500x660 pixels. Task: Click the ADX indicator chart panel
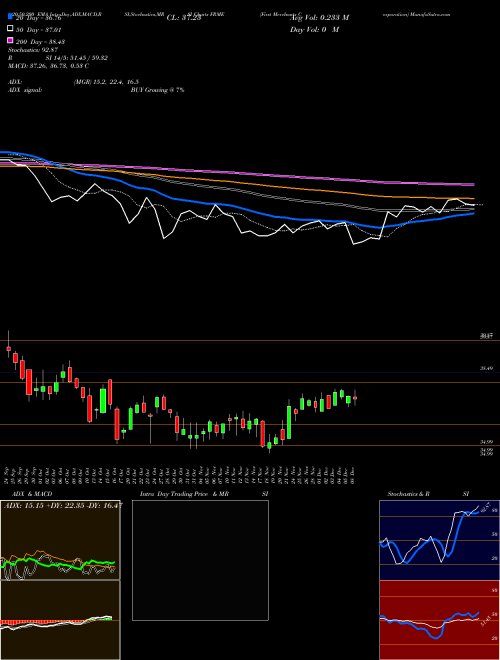coord(60,540)
